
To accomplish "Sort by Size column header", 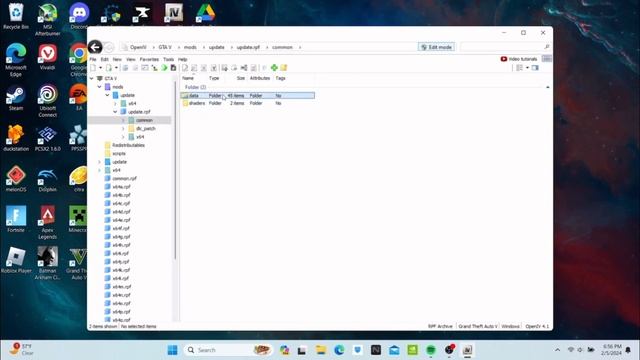I will click(x=241, y=78).
